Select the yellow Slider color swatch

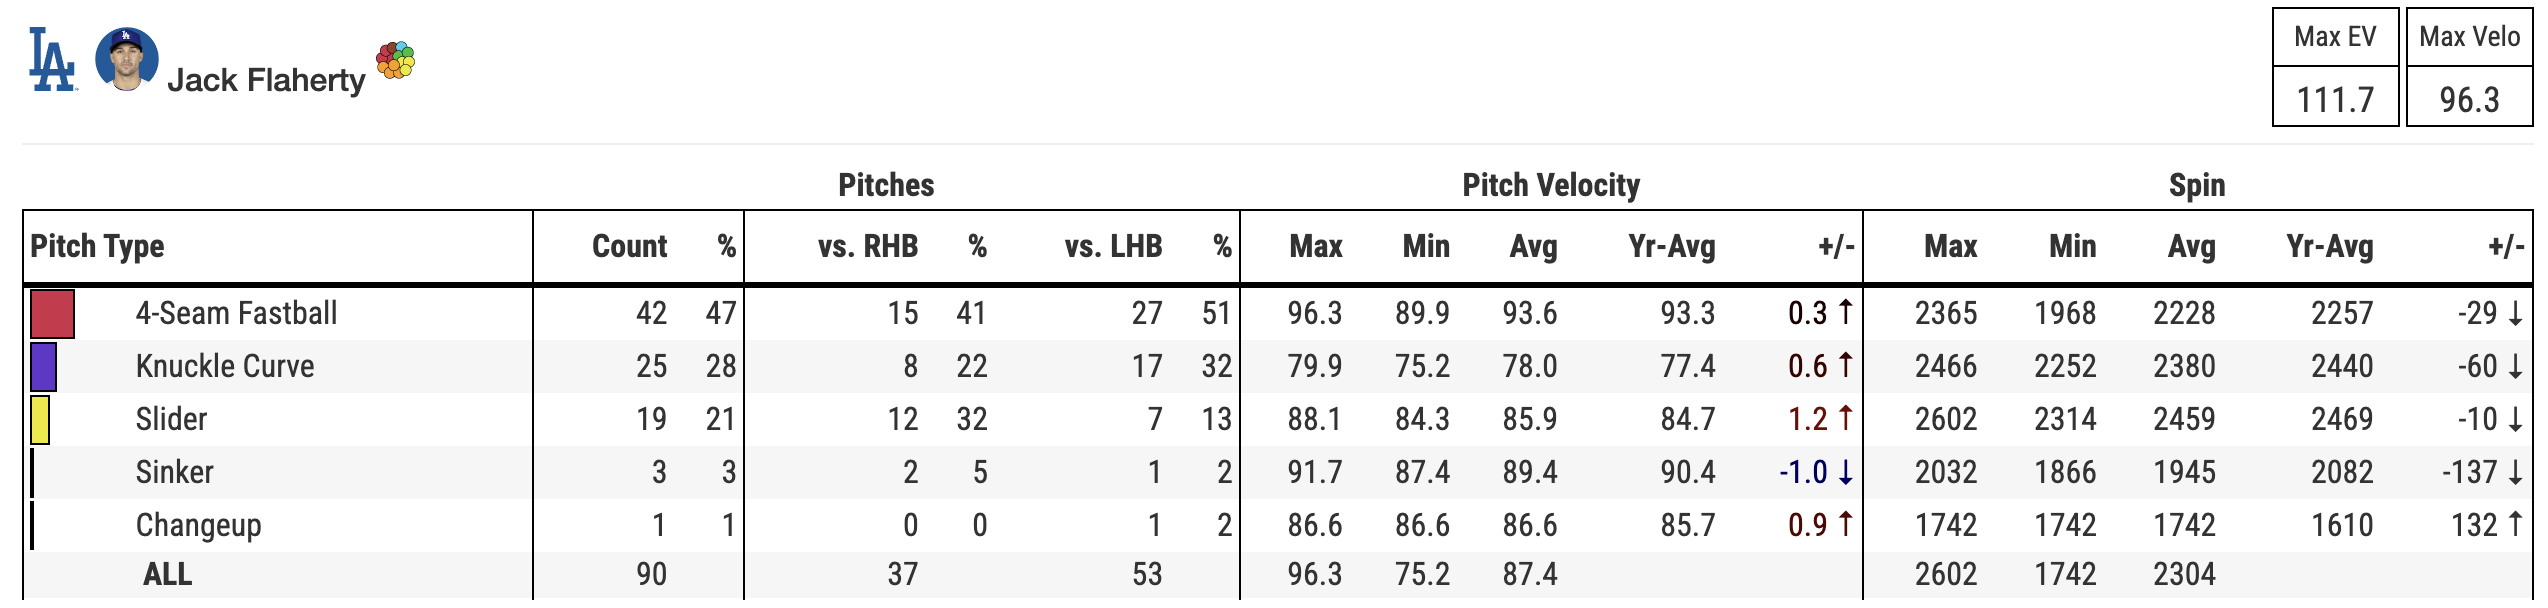pos(40,419)
